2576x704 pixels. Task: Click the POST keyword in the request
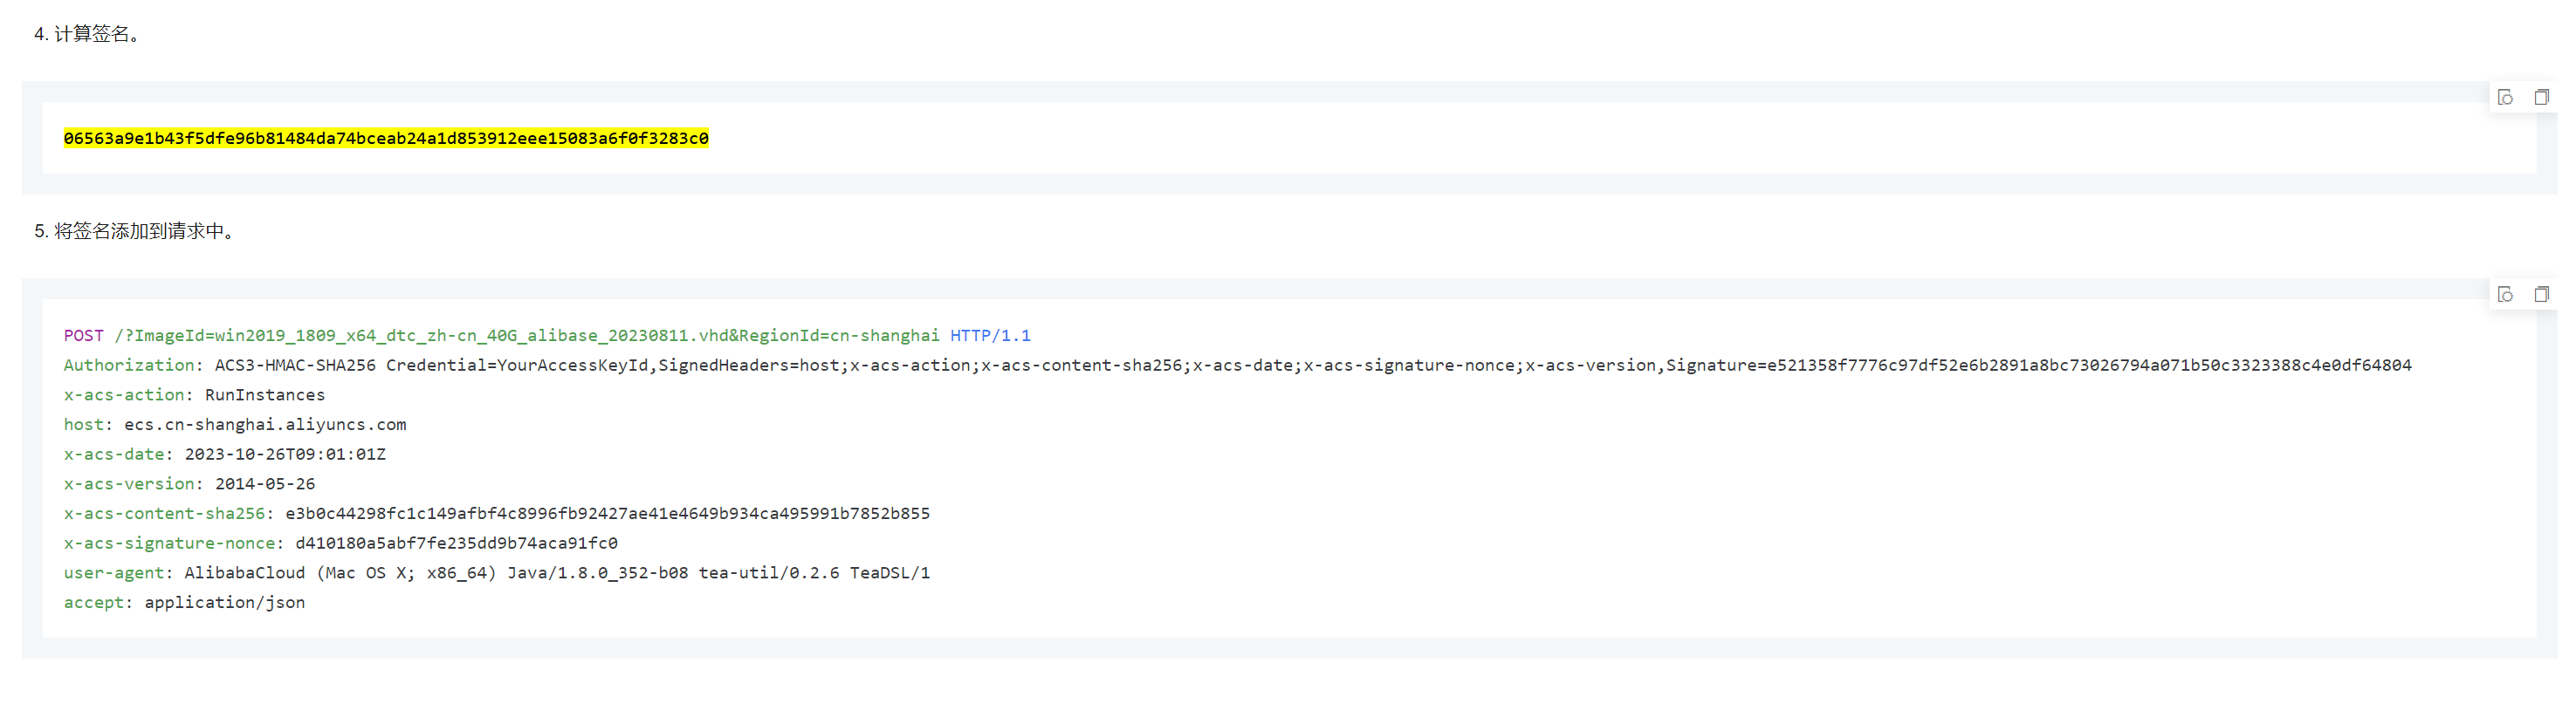(x=83, y=336)
